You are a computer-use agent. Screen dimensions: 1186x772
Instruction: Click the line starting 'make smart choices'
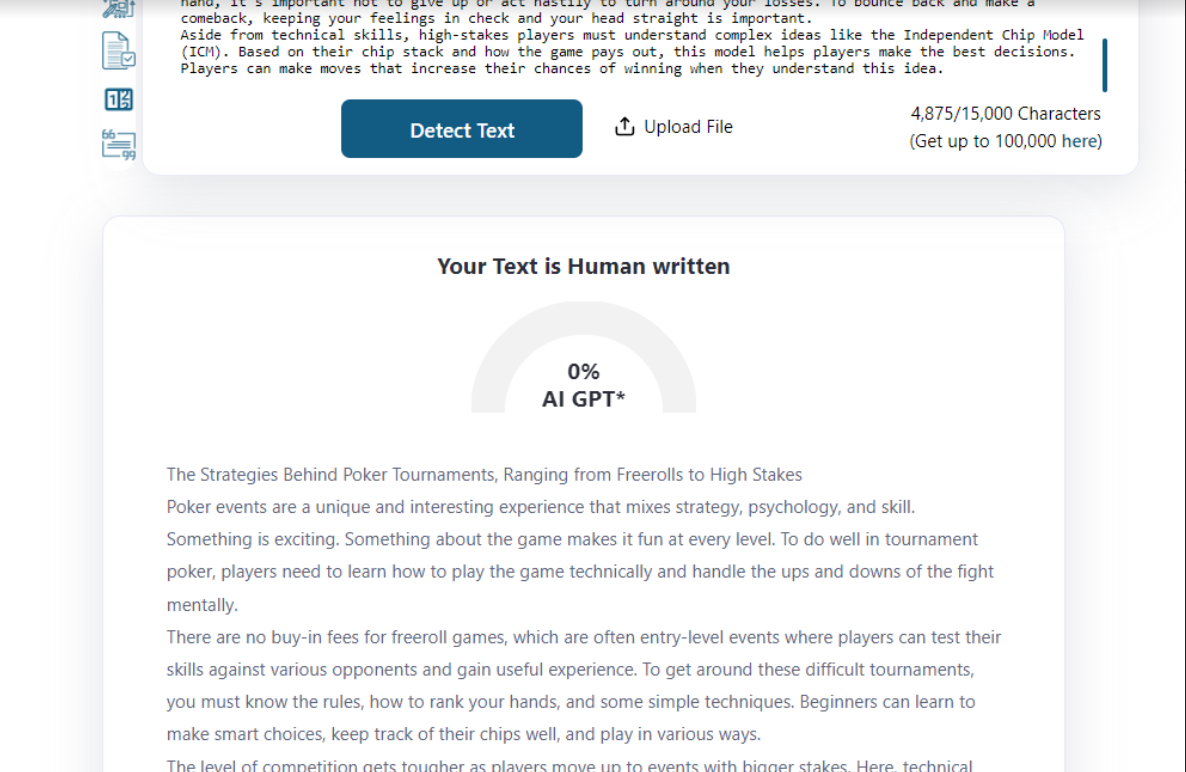coord(463,734)
